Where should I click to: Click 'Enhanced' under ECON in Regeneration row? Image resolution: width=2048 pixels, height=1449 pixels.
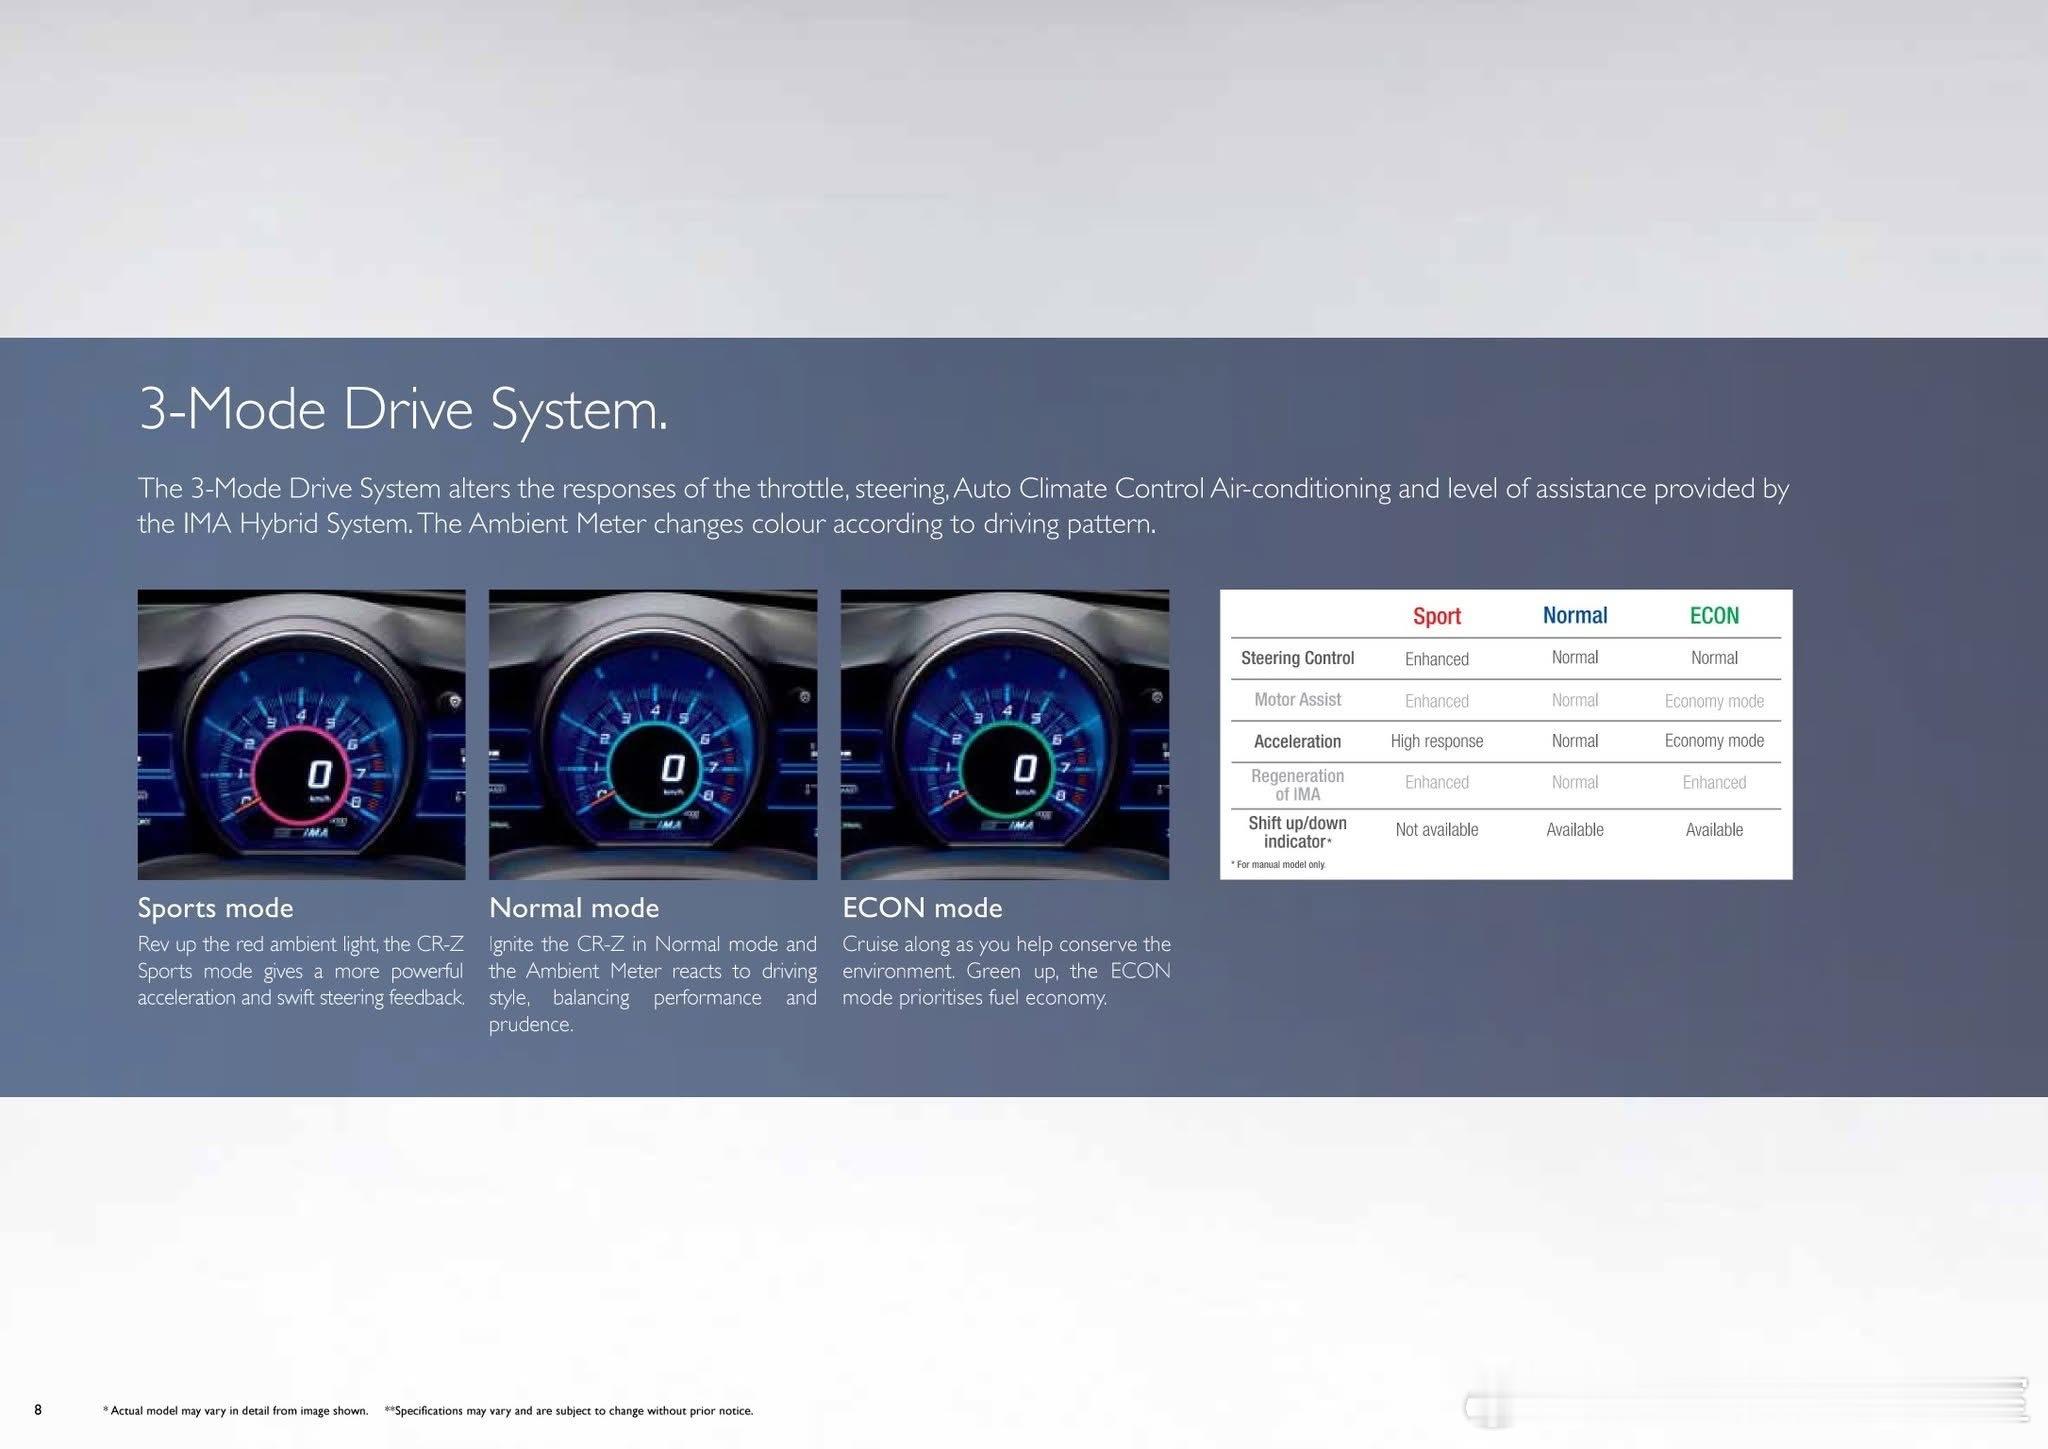coord(1714,783)
